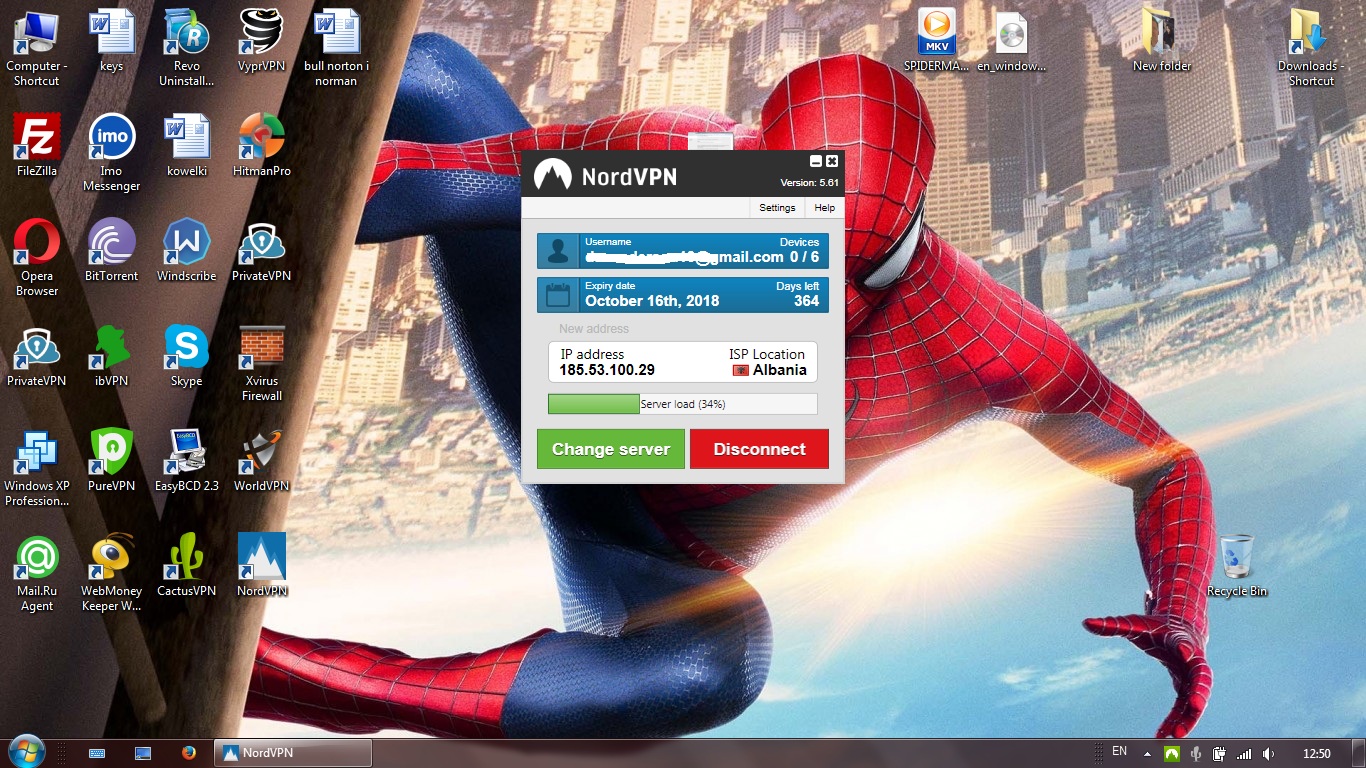Click the NordVPN mountain logo in window header
This screenshot has width=1366, height=768.
(552, 175)
